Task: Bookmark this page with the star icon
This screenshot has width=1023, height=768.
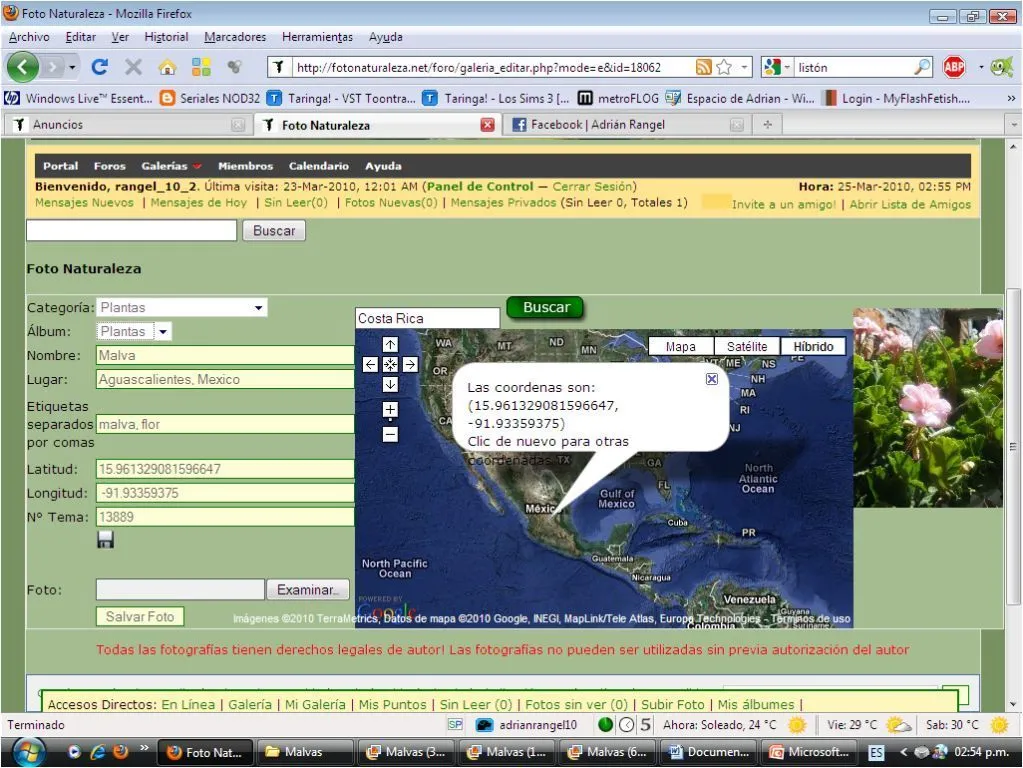Action: click(724, 67)
